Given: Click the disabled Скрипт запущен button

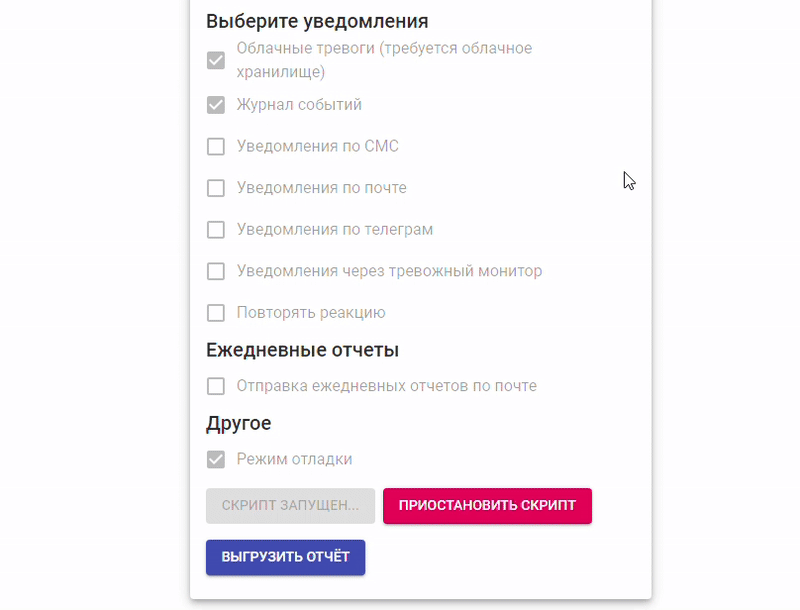Looking at the screenshot, I should point(290,505).
